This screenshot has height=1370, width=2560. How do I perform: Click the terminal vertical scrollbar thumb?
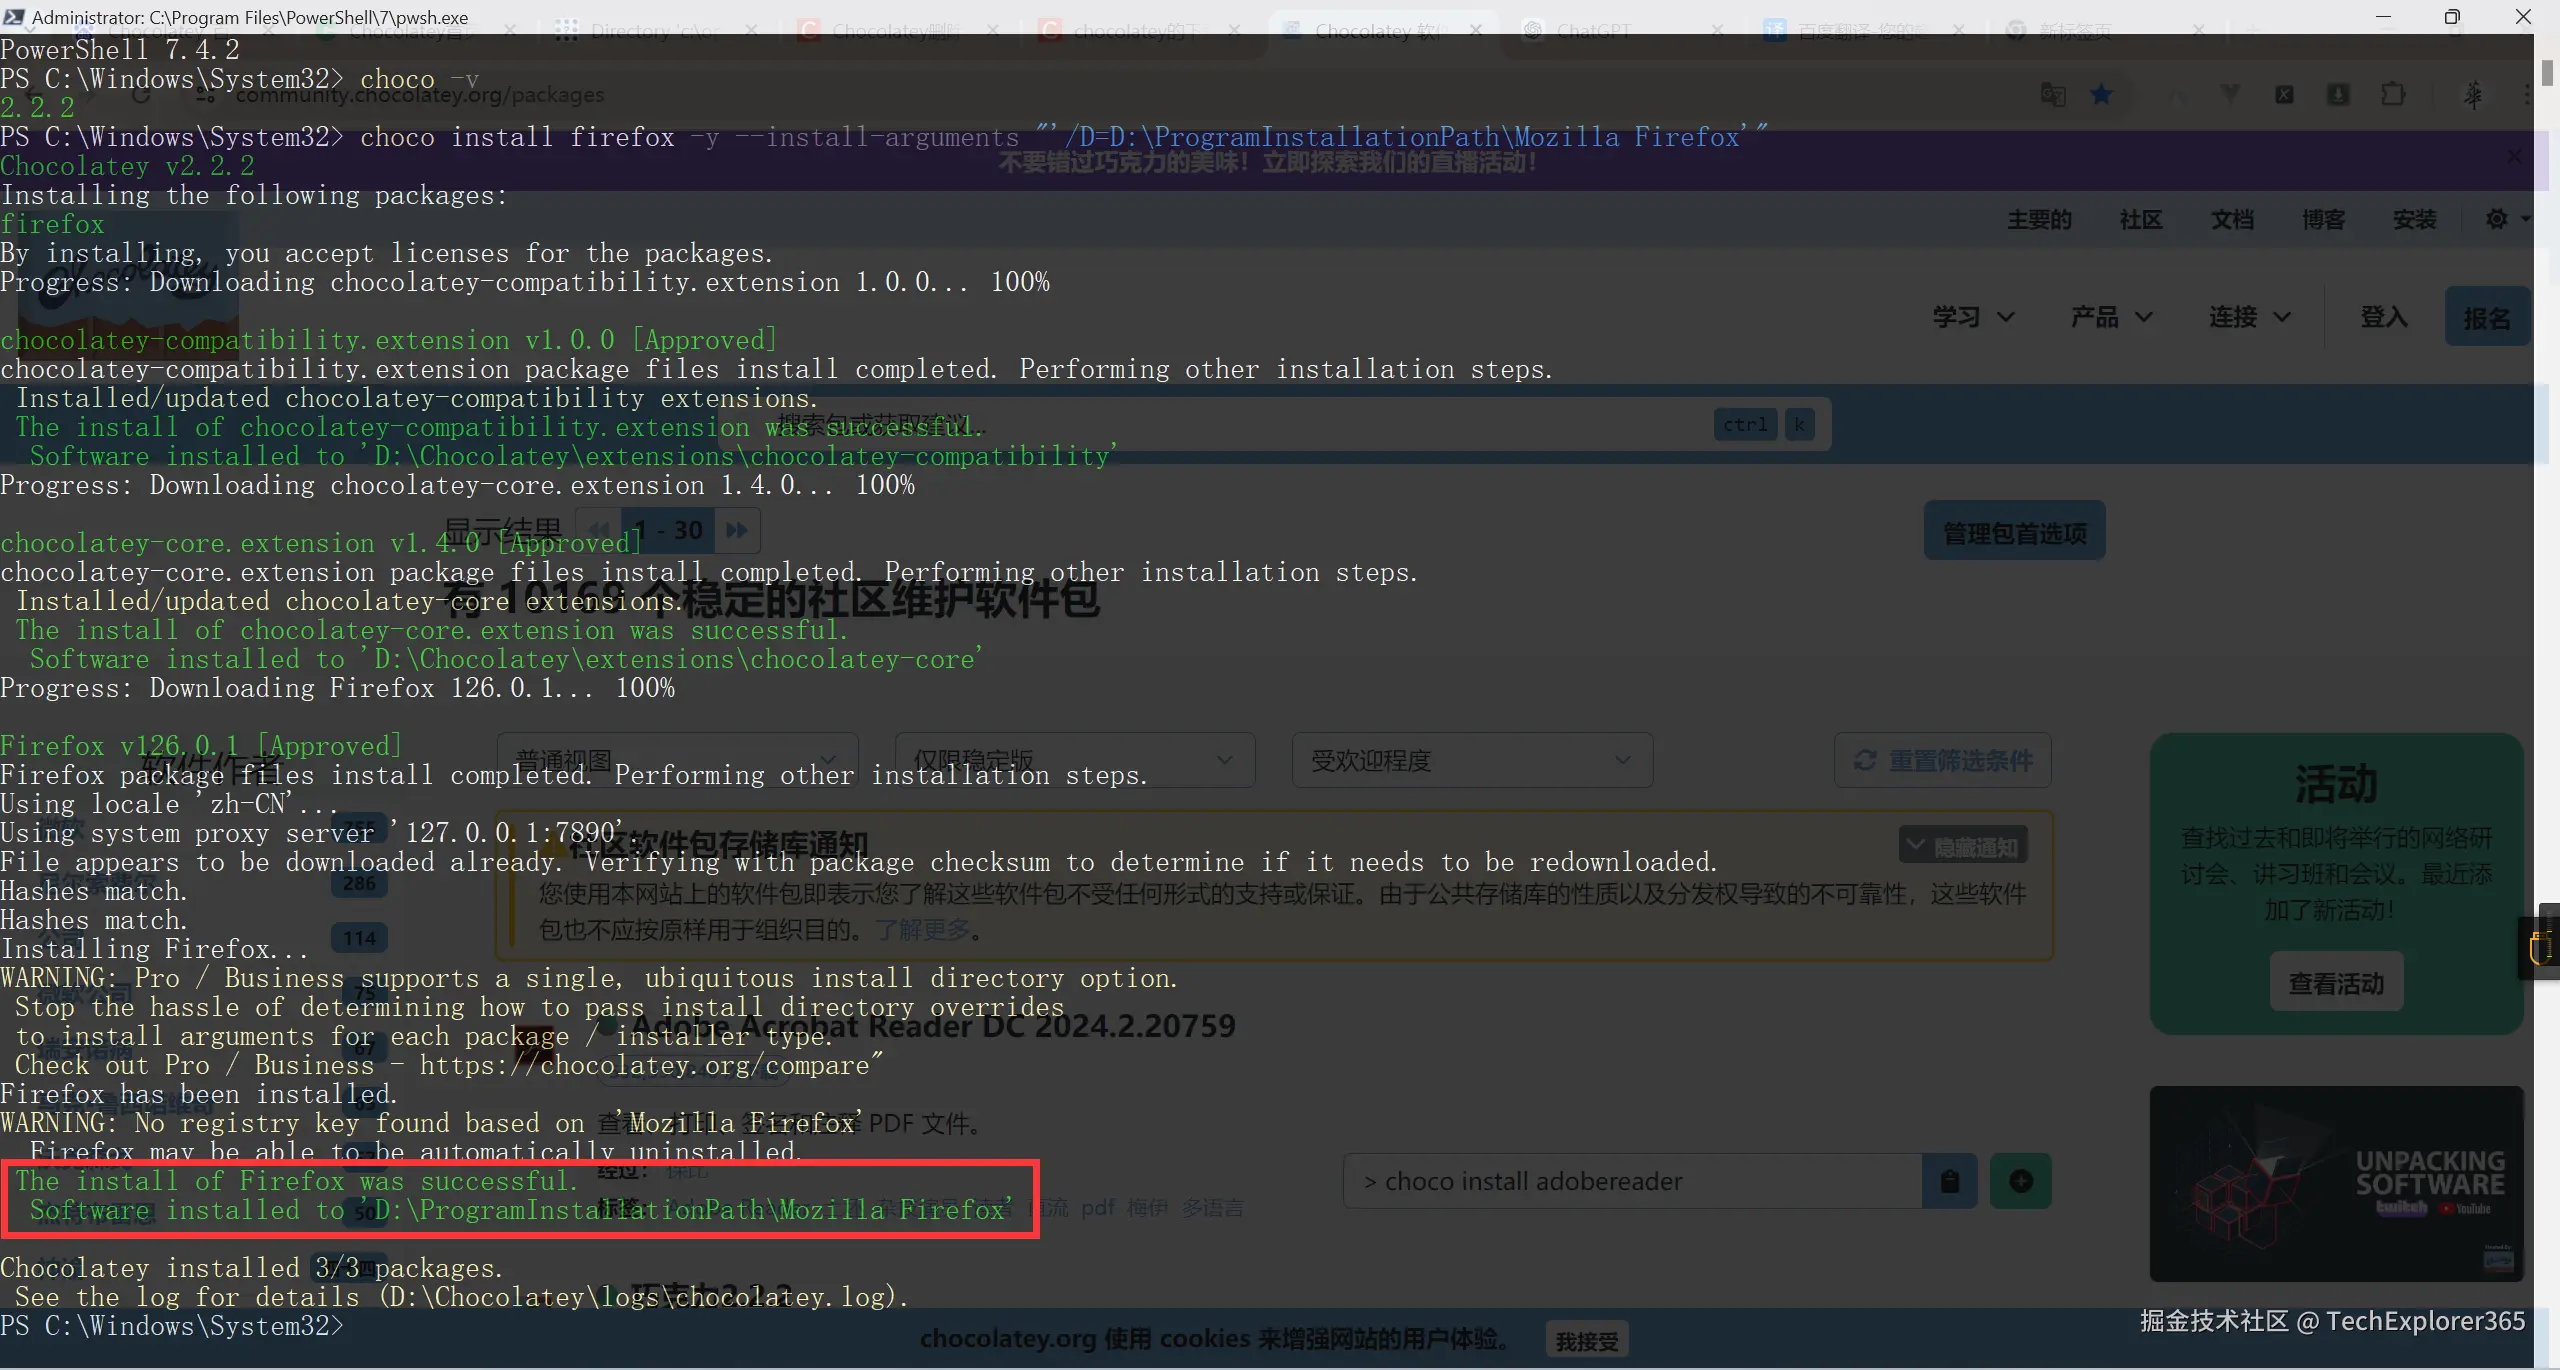tap(2547, 72)
